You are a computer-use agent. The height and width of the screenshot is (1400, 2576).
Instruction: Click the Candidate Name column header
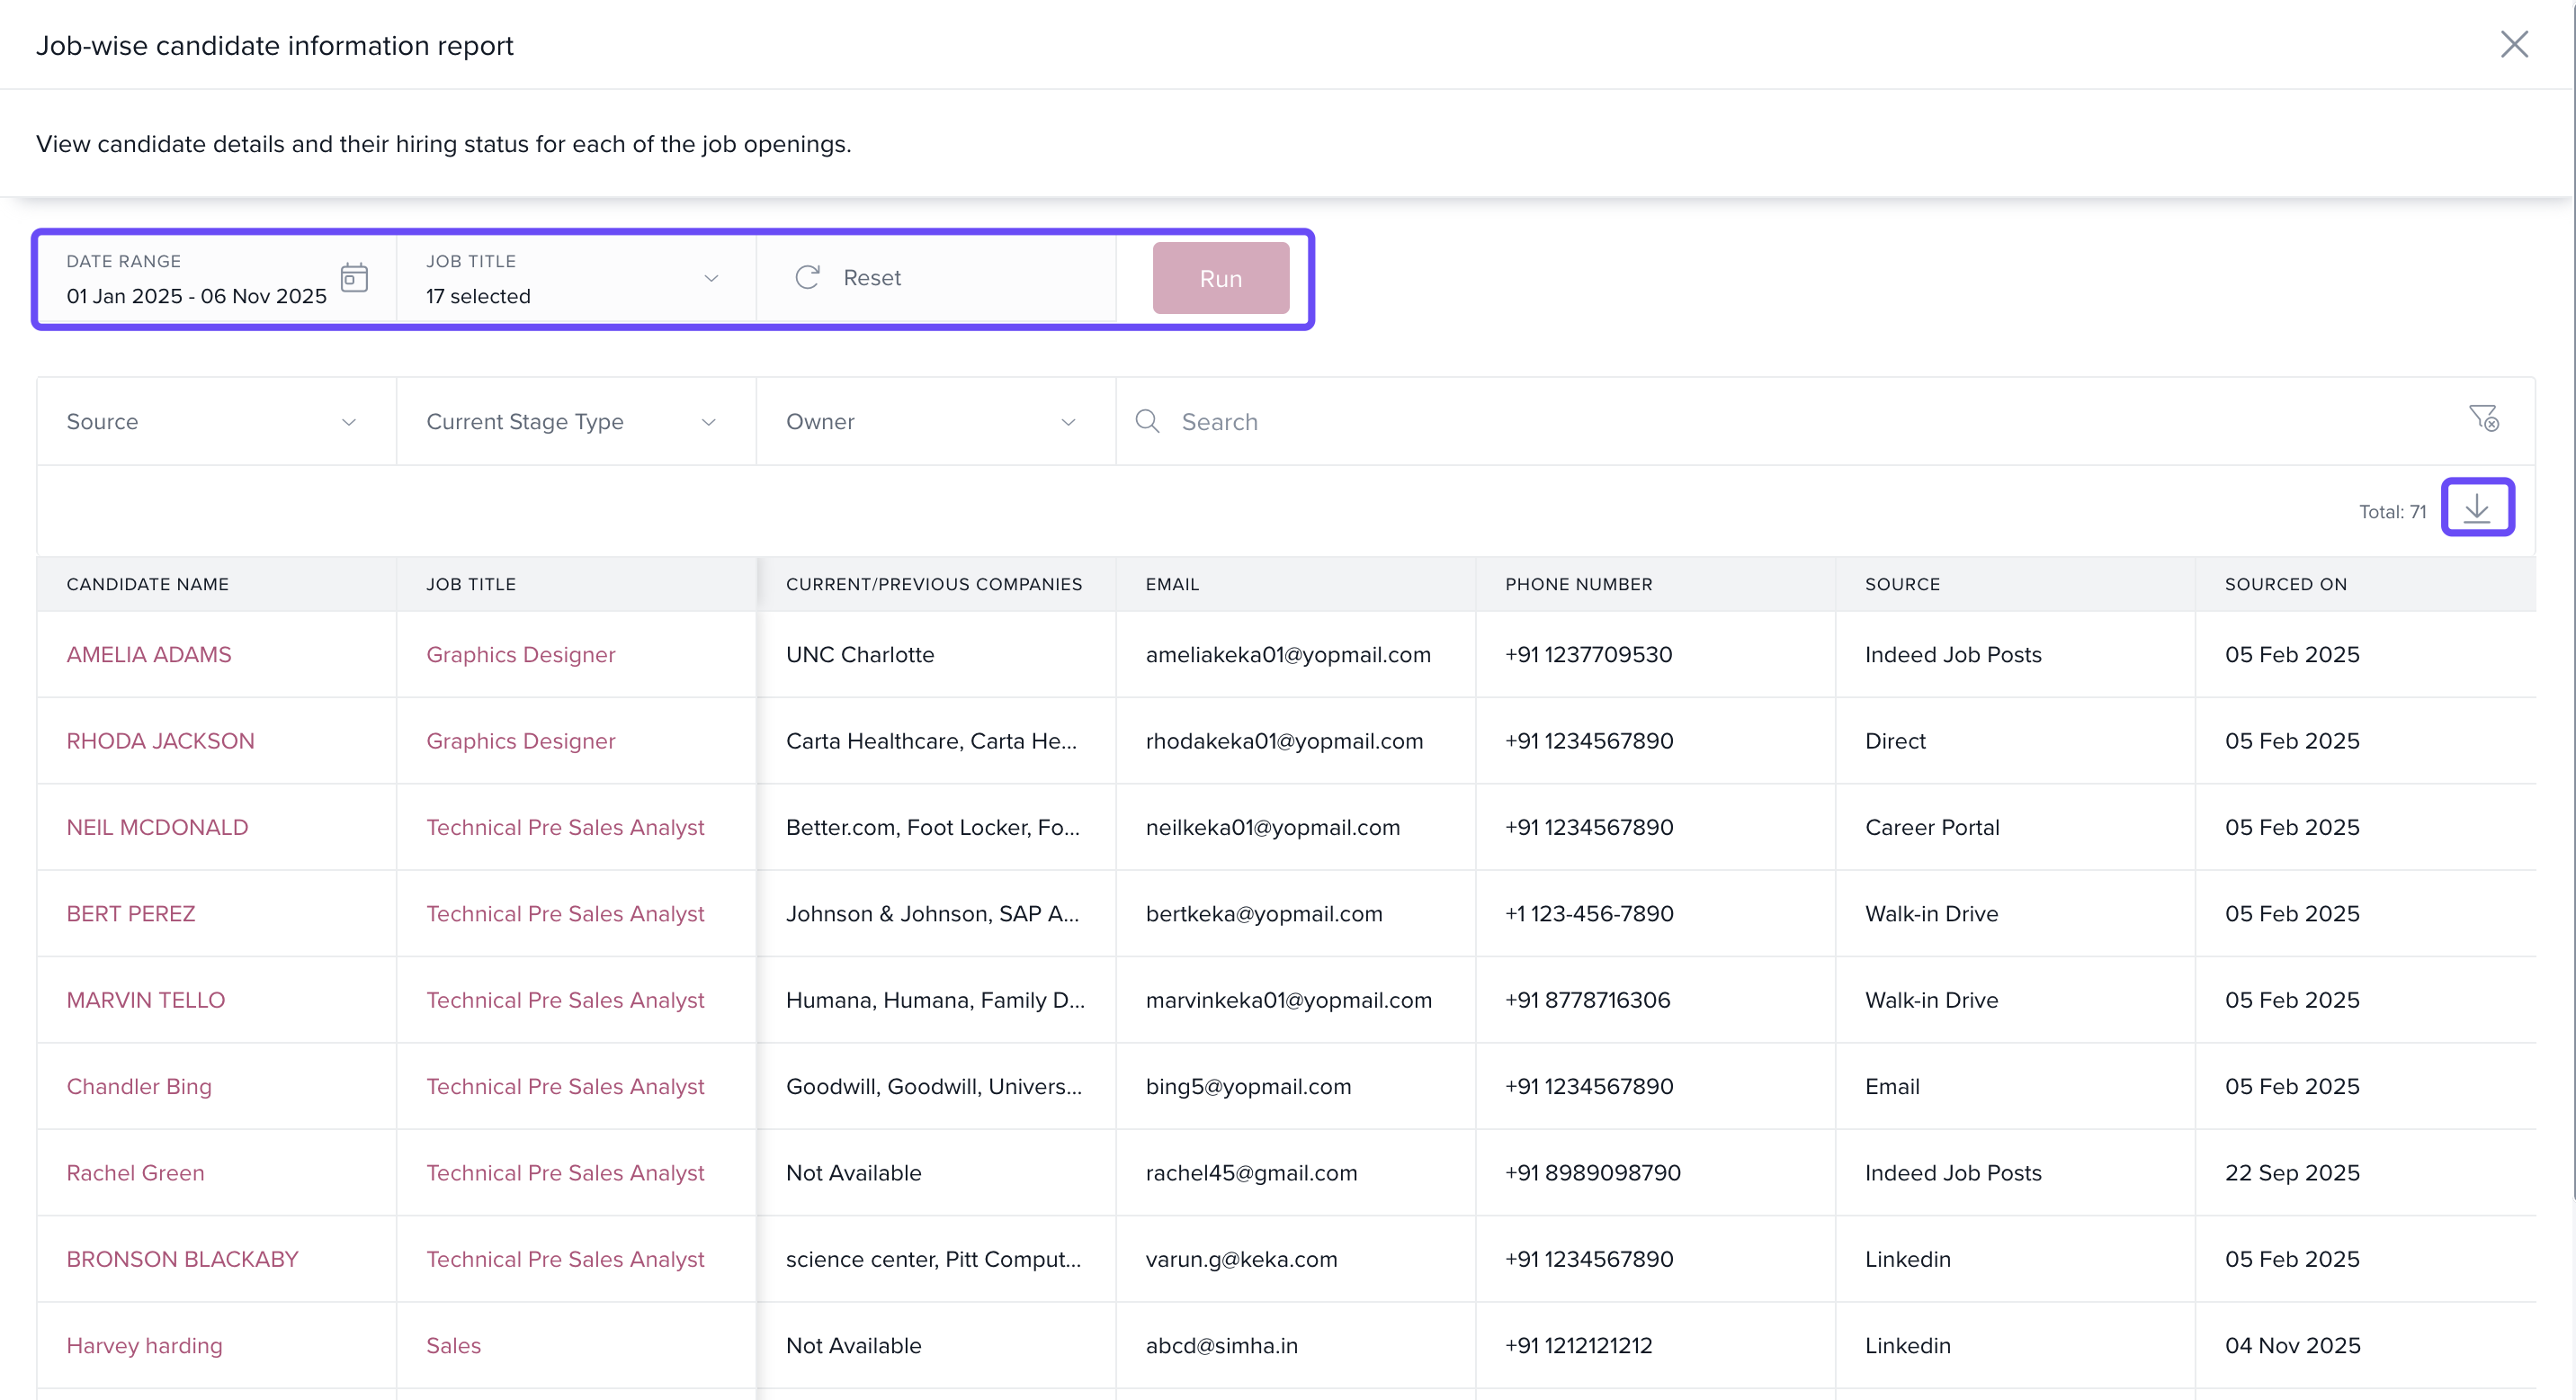147,584
